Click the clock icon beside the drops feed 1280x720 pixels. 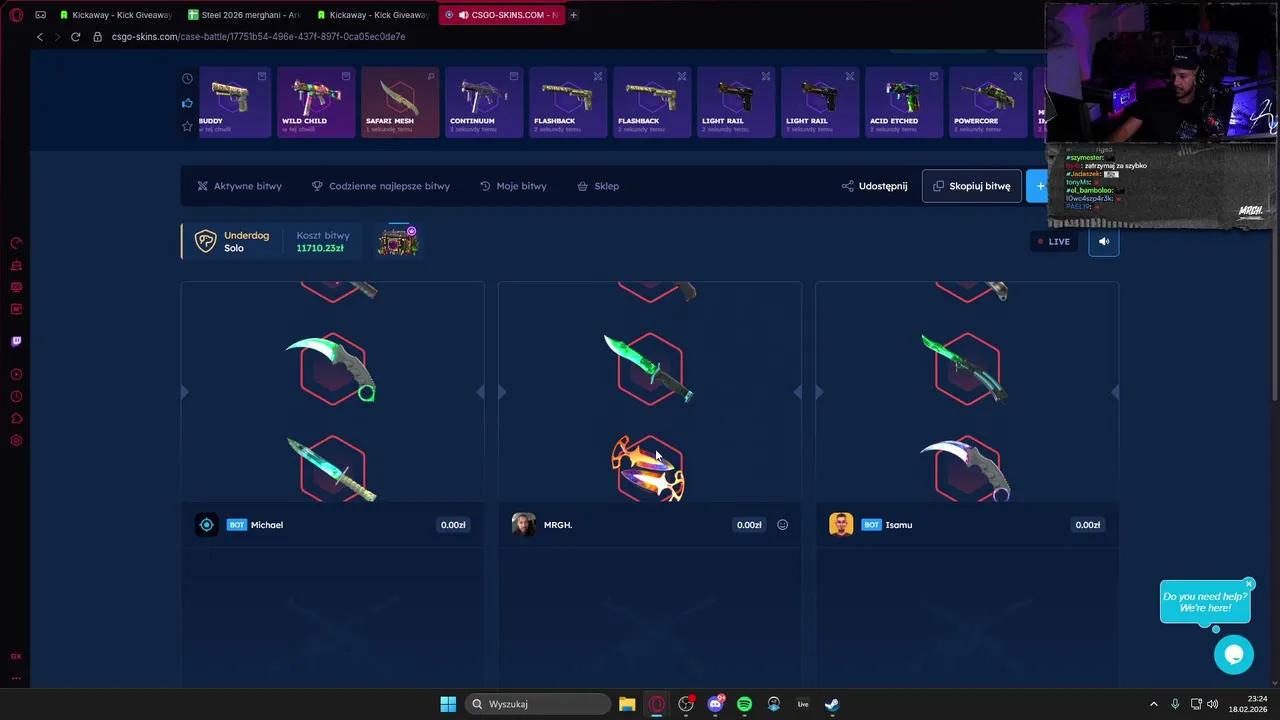point(187,79)
